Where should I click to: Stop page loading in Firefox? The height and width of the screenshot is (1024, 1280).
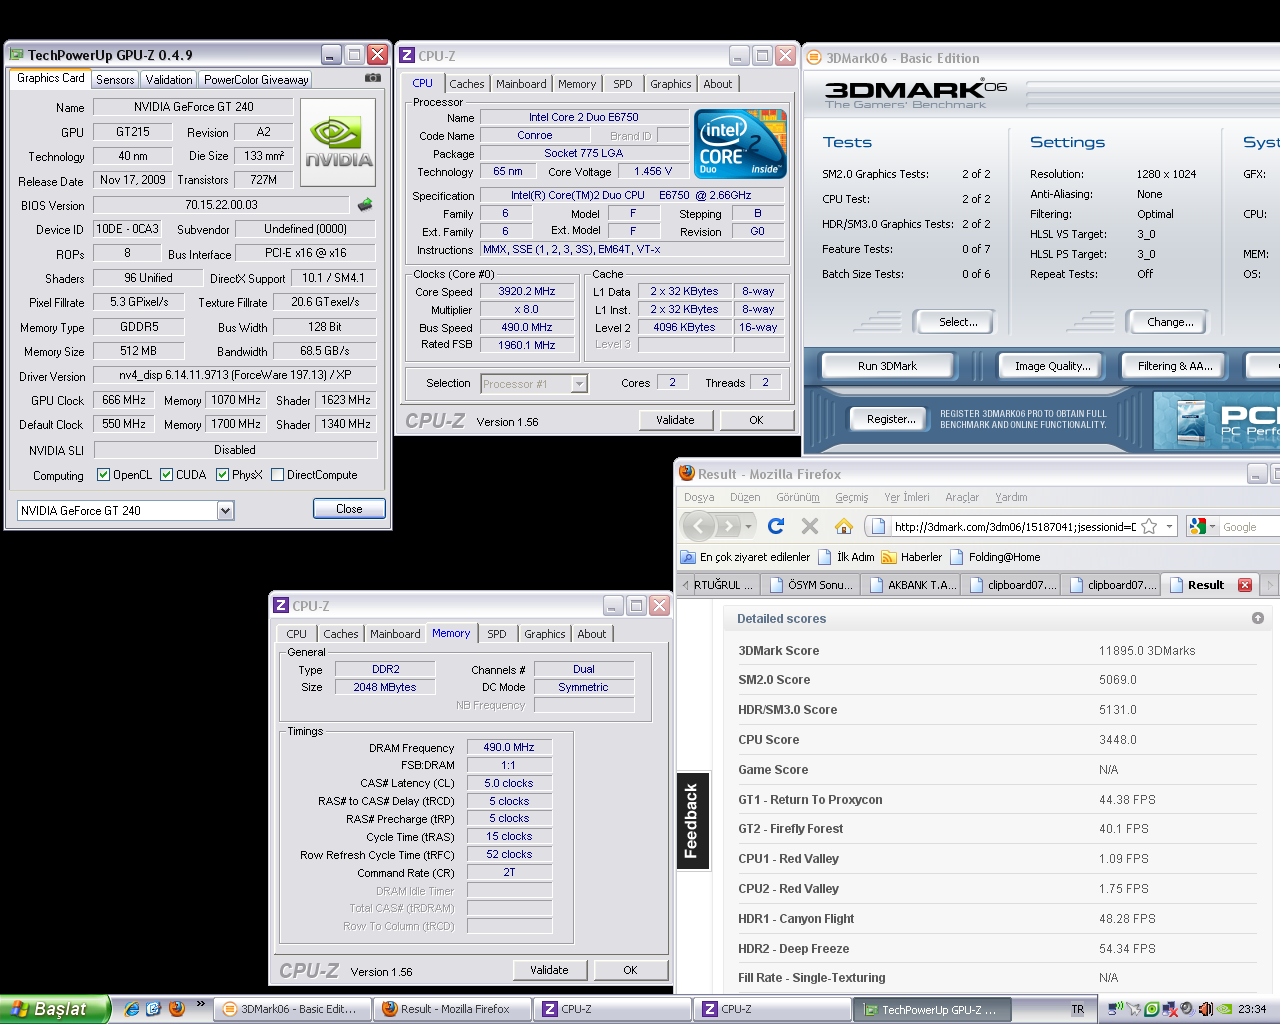click(810, 526)
